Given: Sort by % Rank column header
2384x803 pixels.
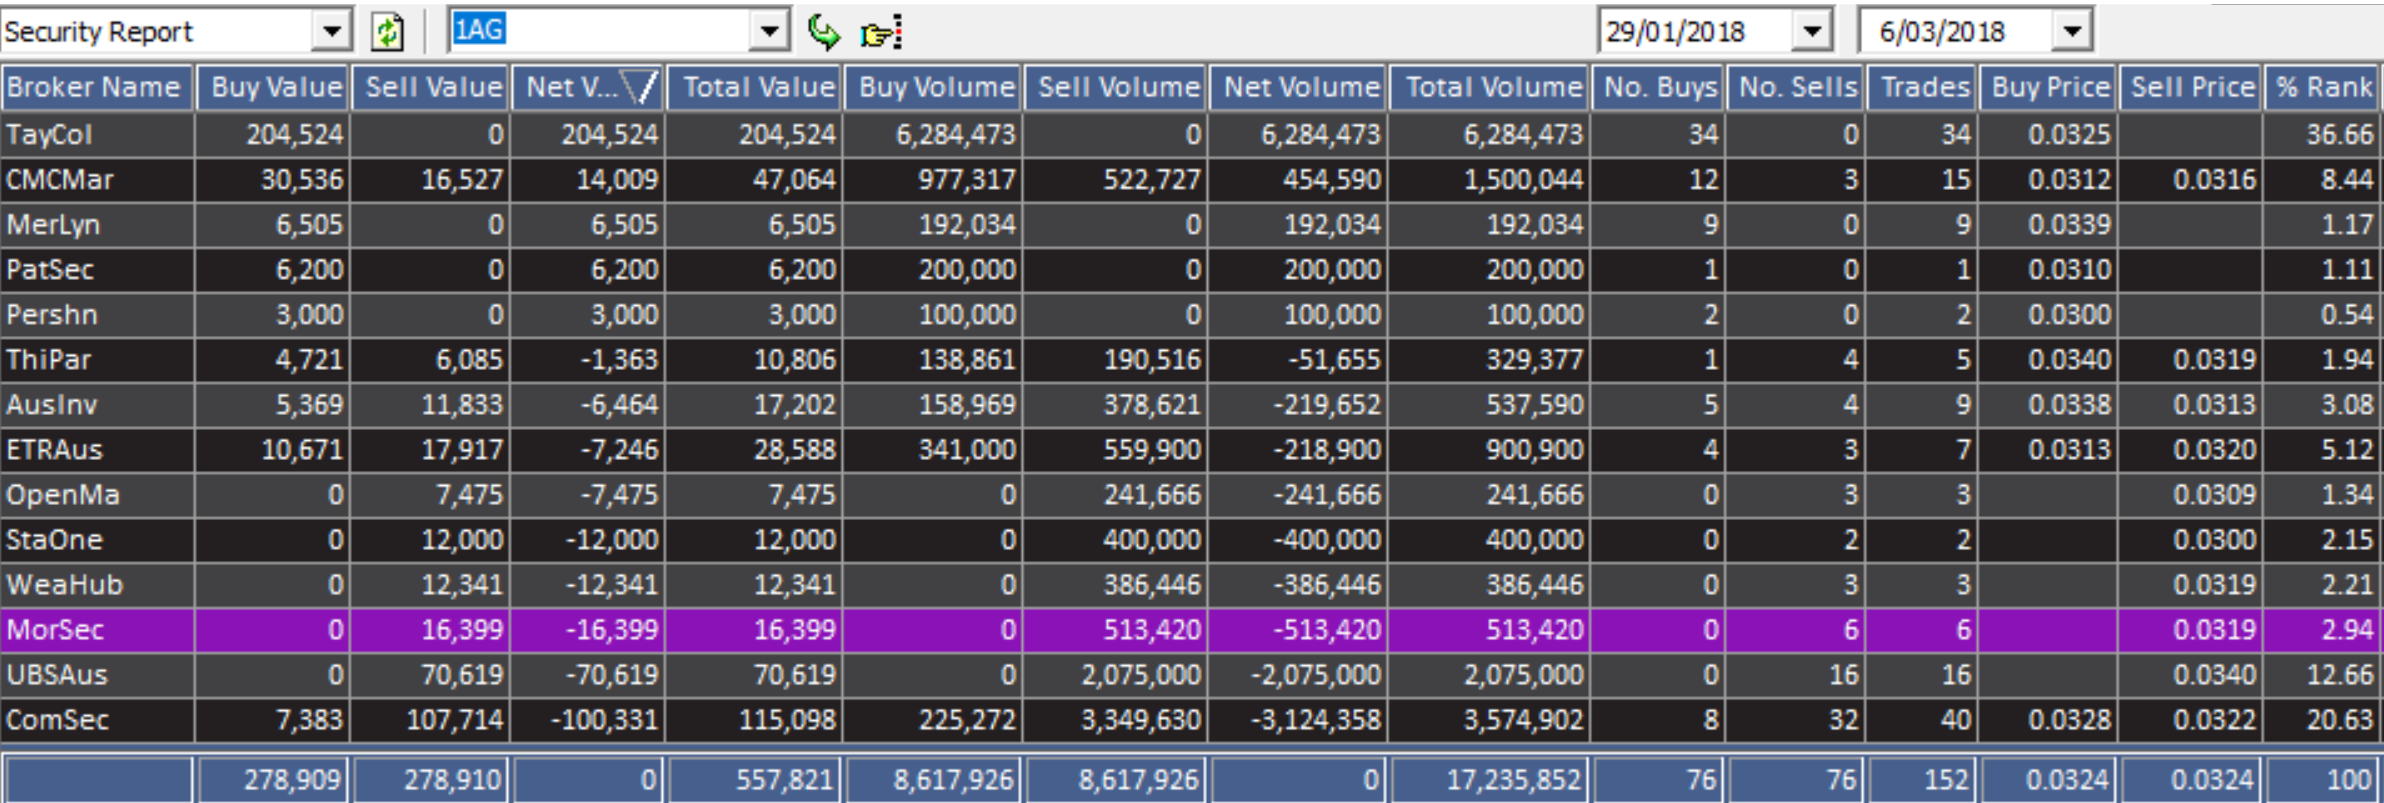Looking at the screenshot, I should point(2323,88).
